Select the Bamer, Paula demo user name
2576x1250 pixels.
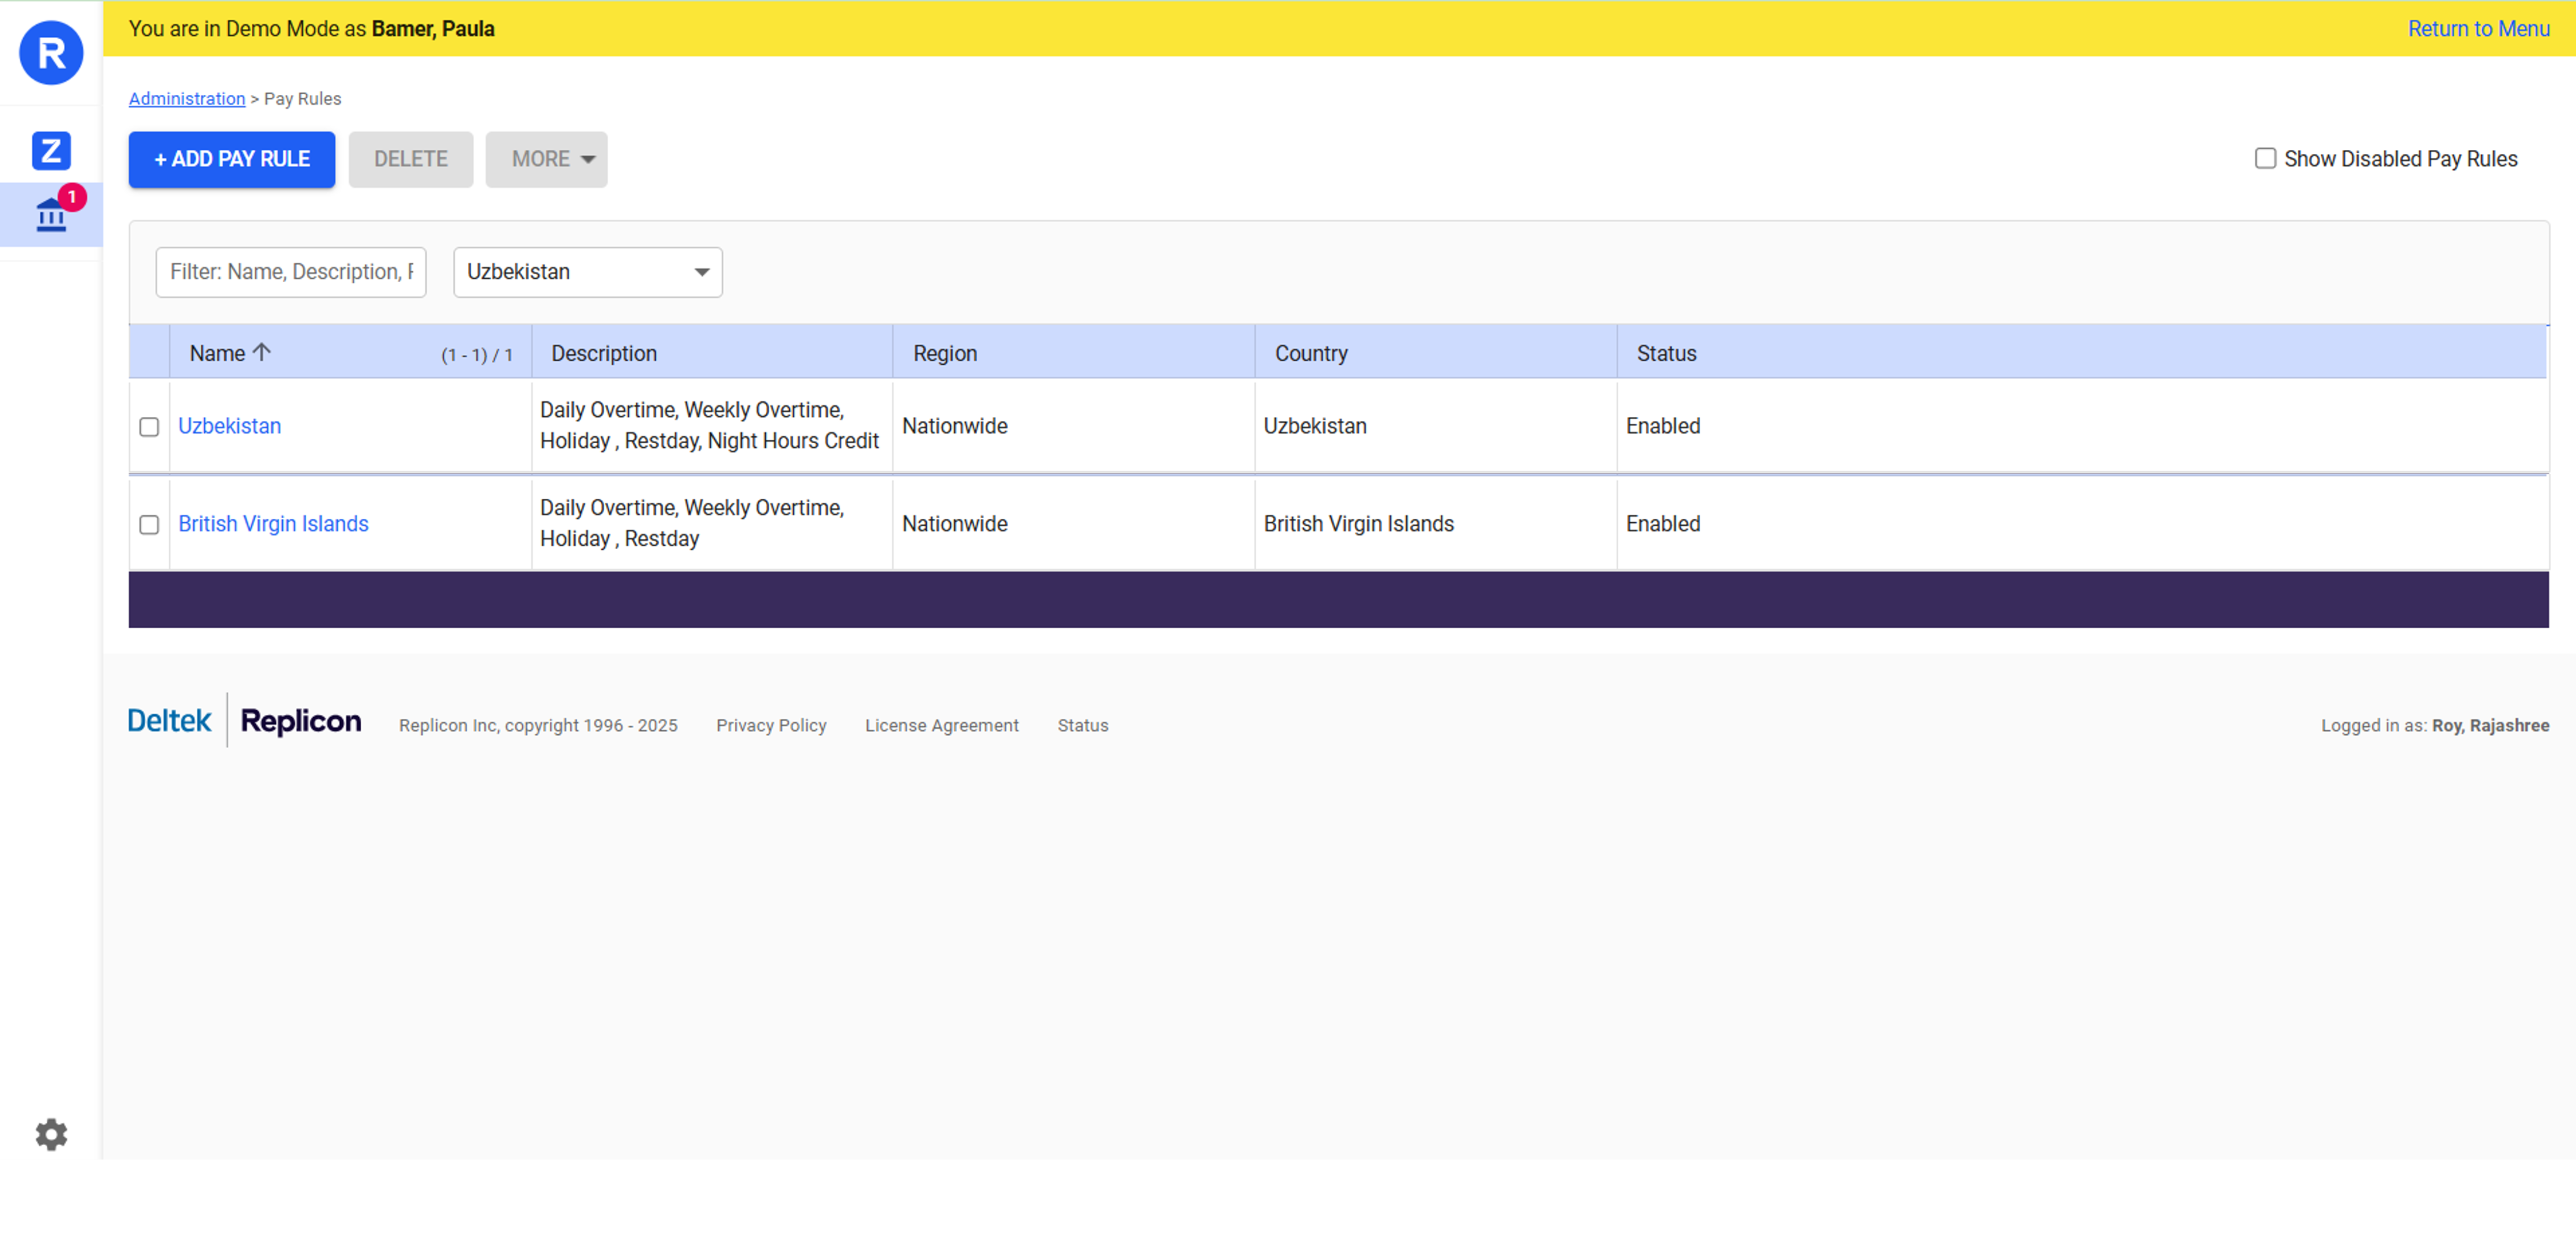433,29
